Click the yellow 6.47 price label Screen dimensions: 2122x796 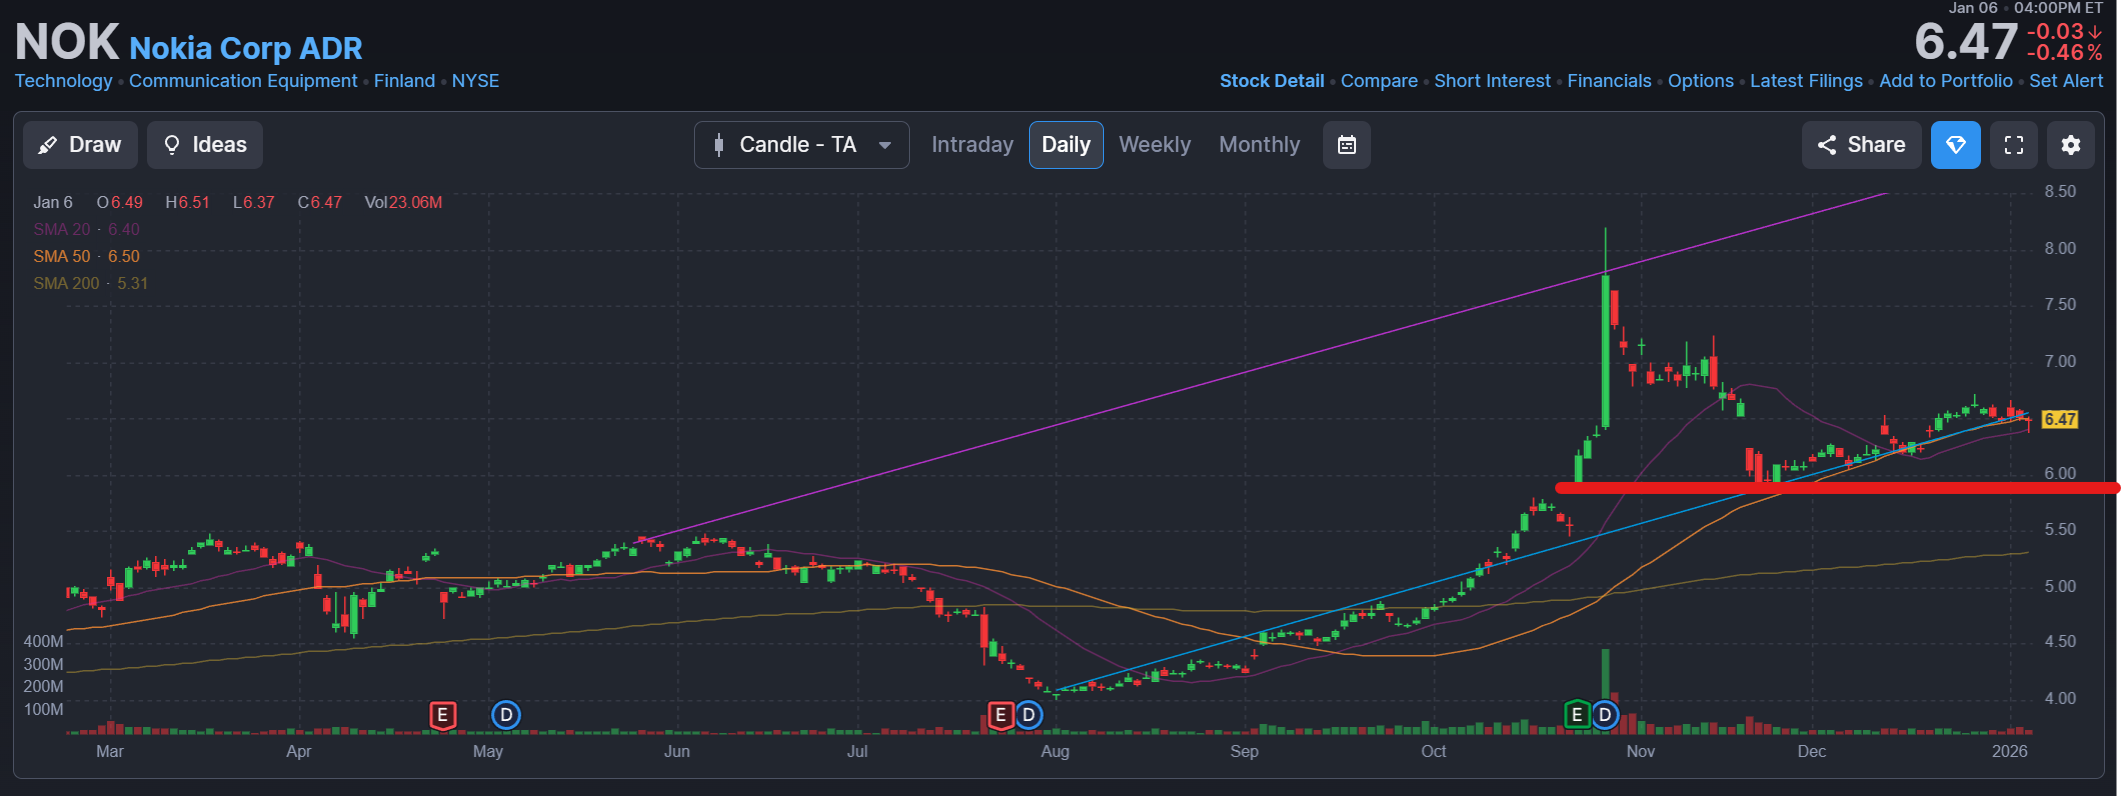[2059, 420]
